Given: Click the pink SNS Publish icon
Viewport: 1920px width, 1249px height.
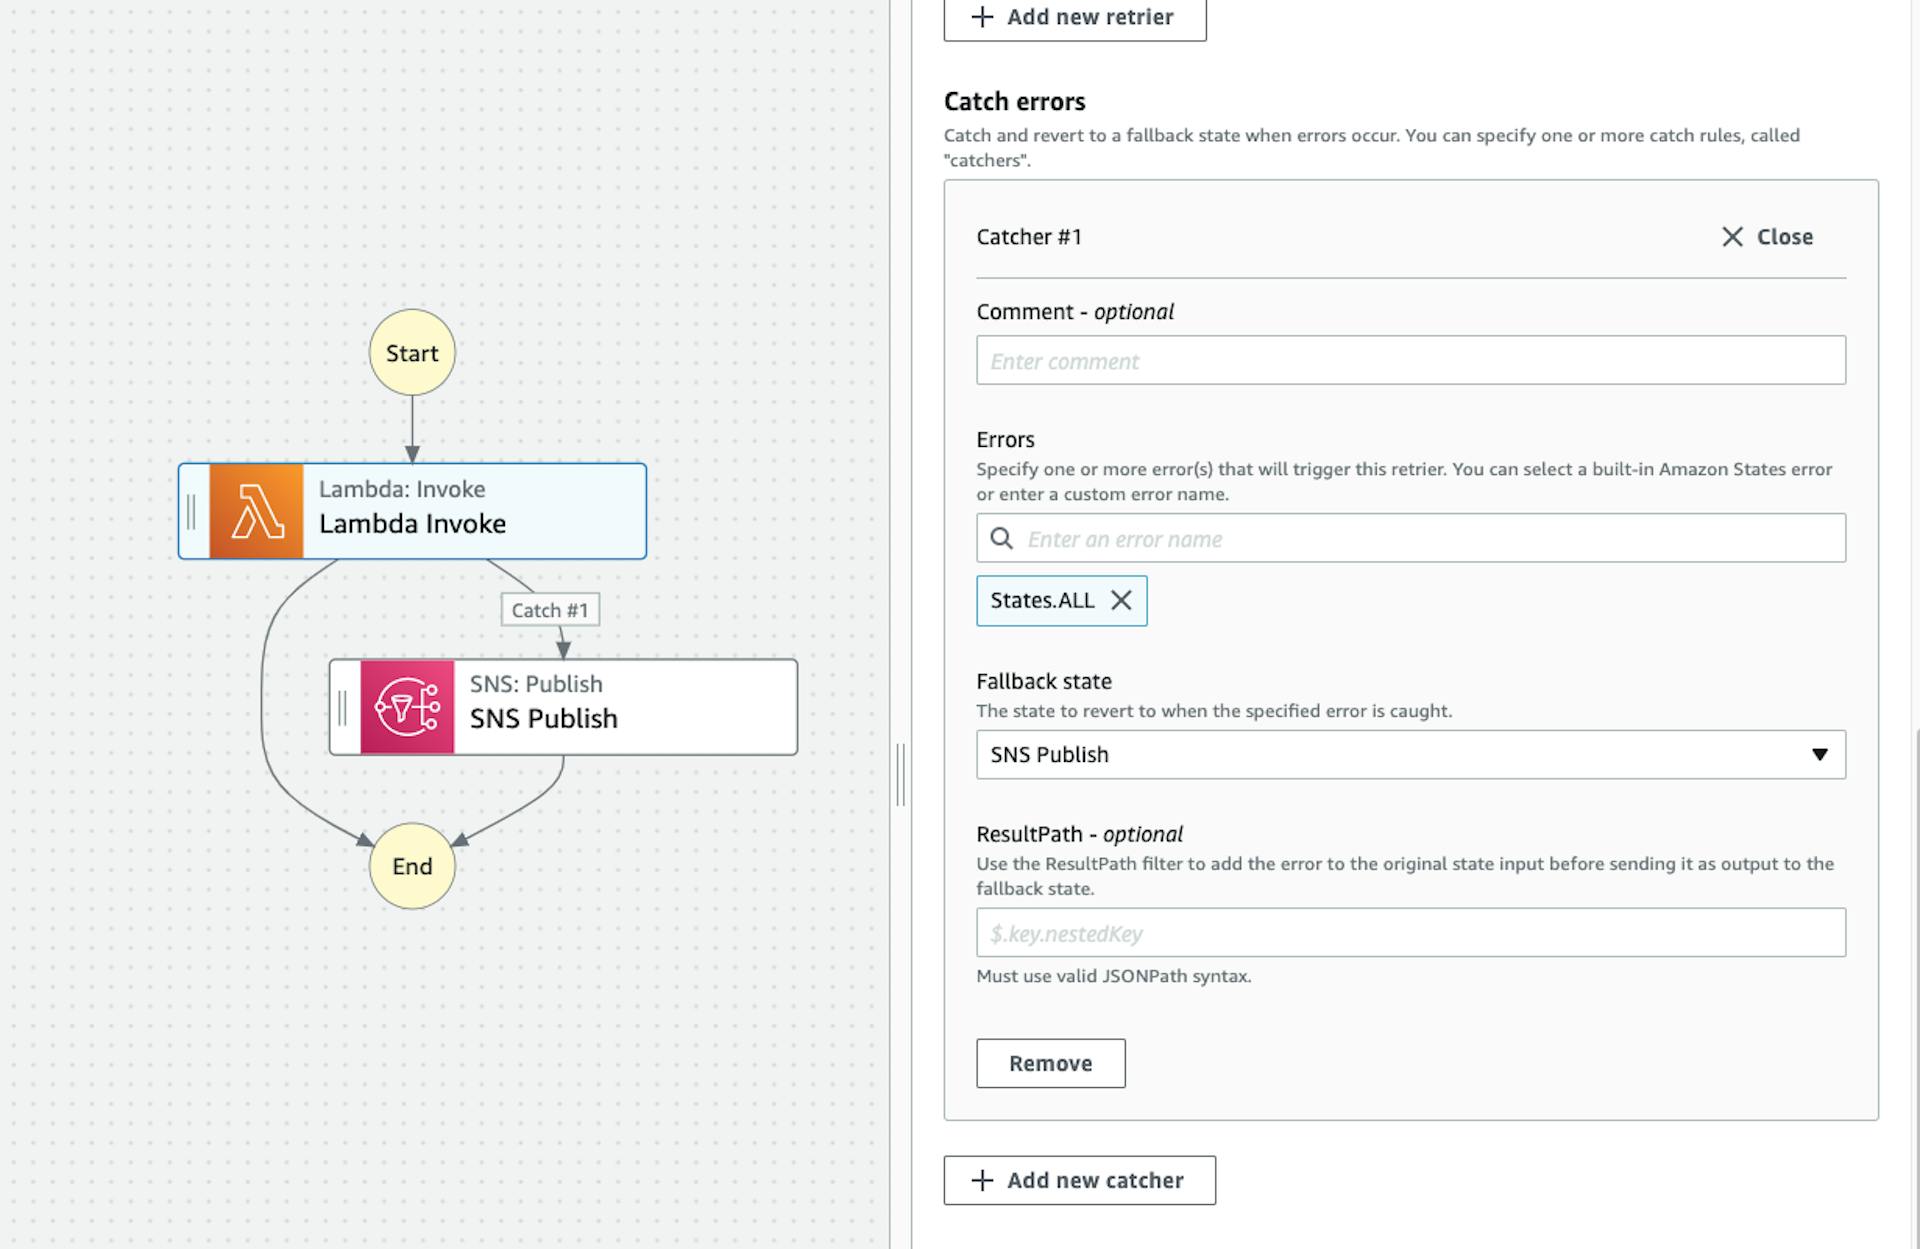Looking at the screenshot, I should coord(407,707).
